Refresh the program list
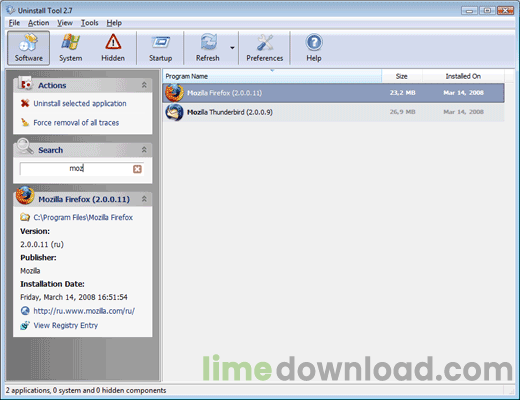The image size is (520, 400). (x=208, y=48)
